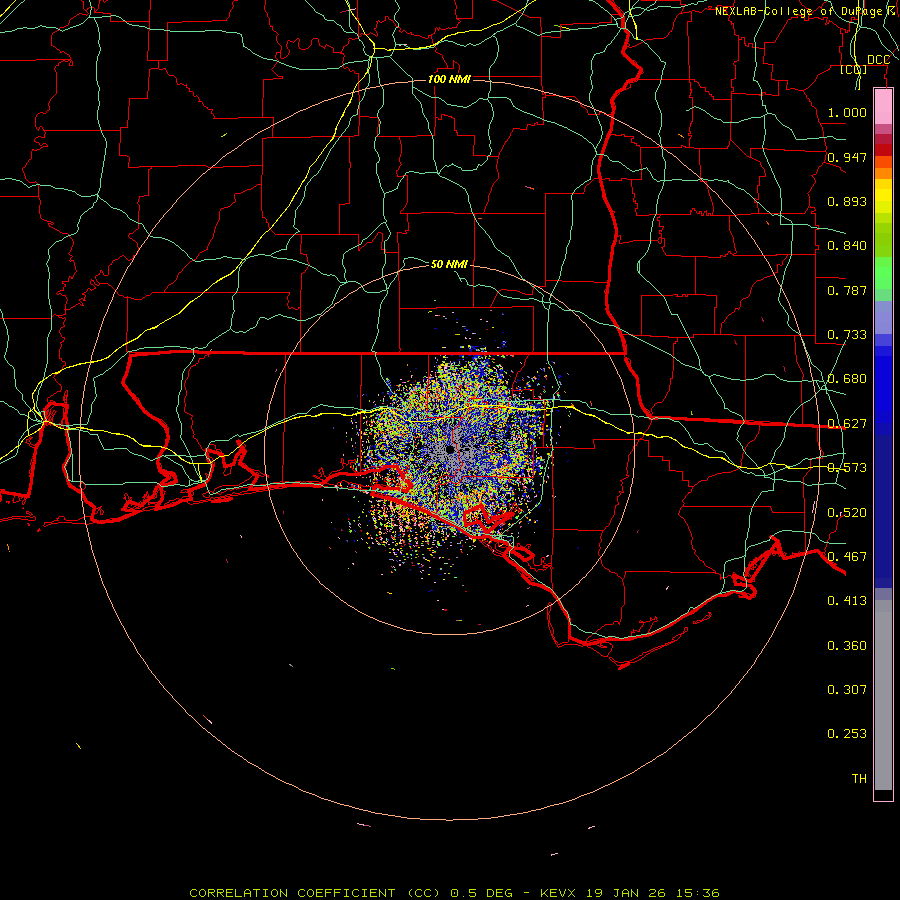Screen dimensions: 900x900
Task: Click the 100 NMI range ring label
Action: pyautogui.click(x=449, y=79)
